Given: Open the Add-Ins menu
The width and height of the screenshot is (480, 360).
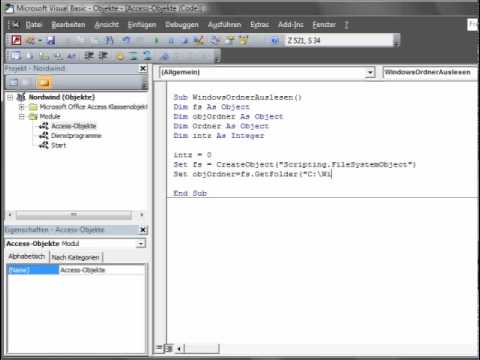Looking at the screenshot, I should 291,25.
